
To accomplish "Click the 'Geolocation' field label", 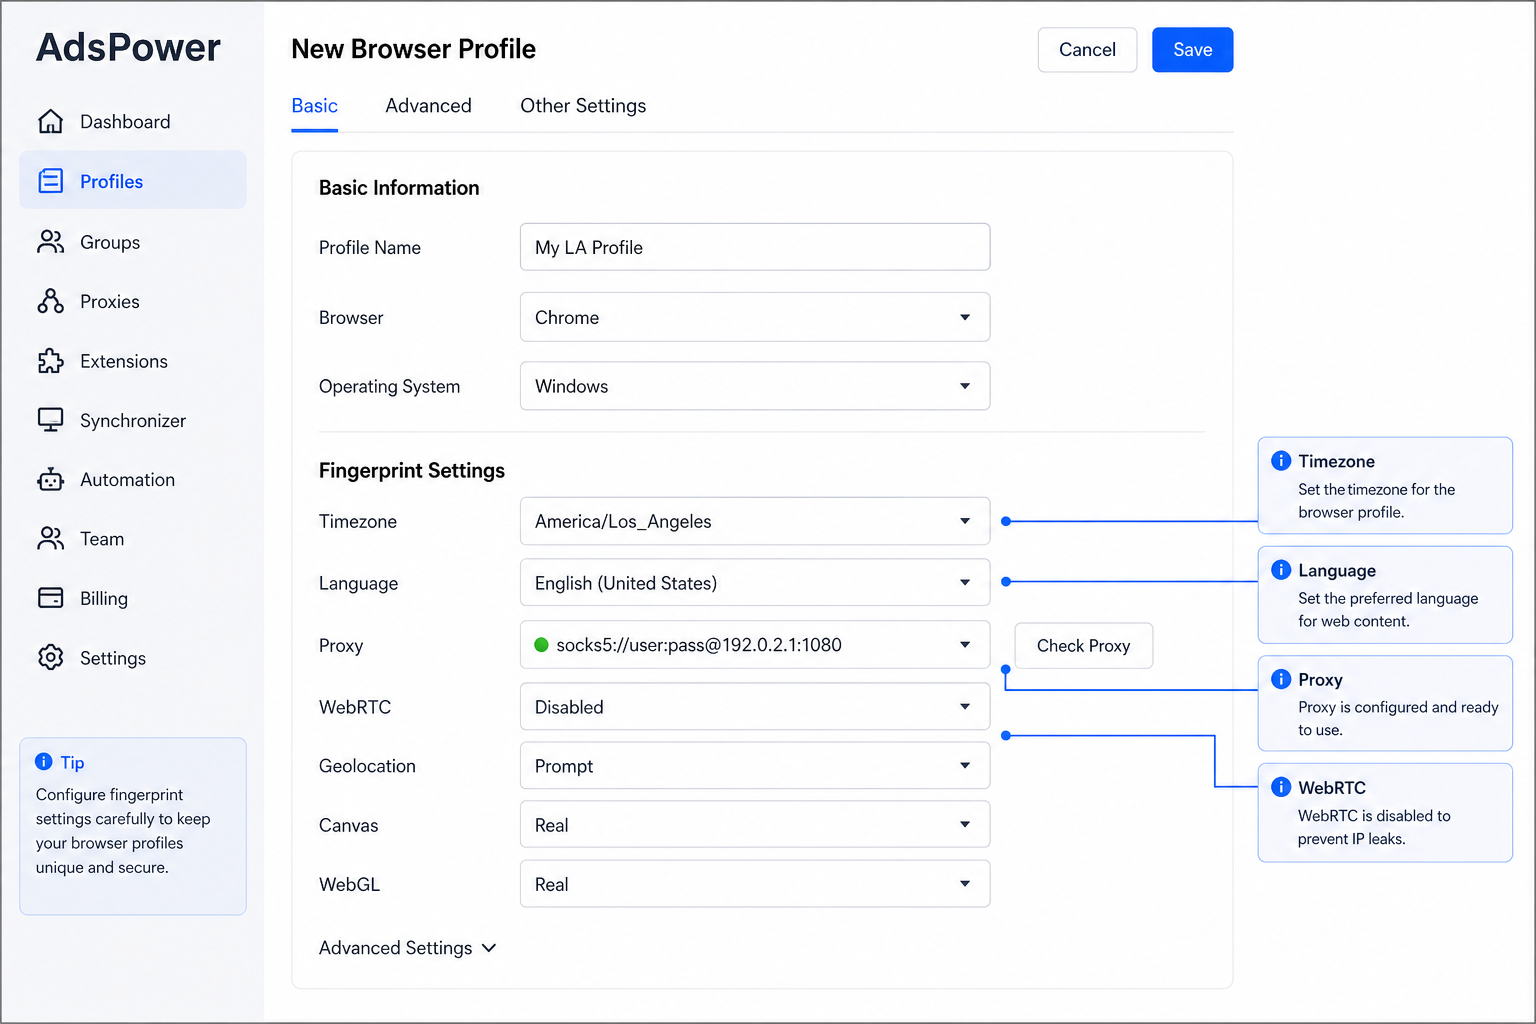I will pyautogui.click(x=367, y=766).
